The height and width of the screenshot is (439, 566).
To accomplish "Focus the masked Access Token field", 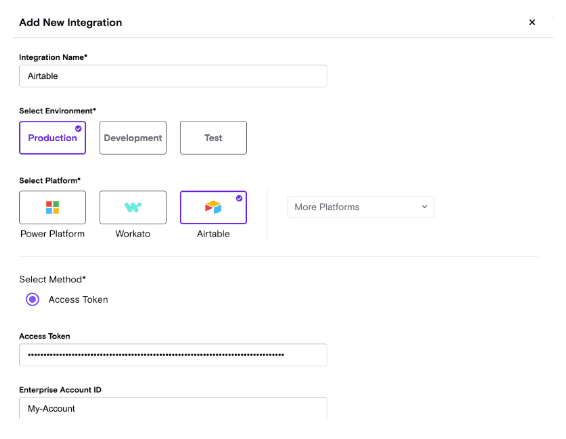I will pyautogui.click(x=173, y=355).
